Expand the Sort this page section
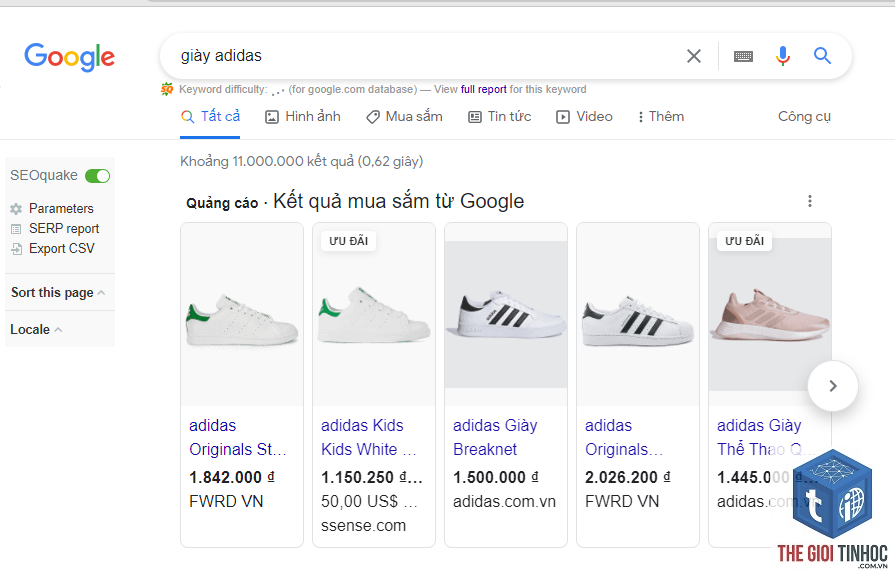This screenshot has height=571, width=895. pyautogui.click(x=58, y=292)
